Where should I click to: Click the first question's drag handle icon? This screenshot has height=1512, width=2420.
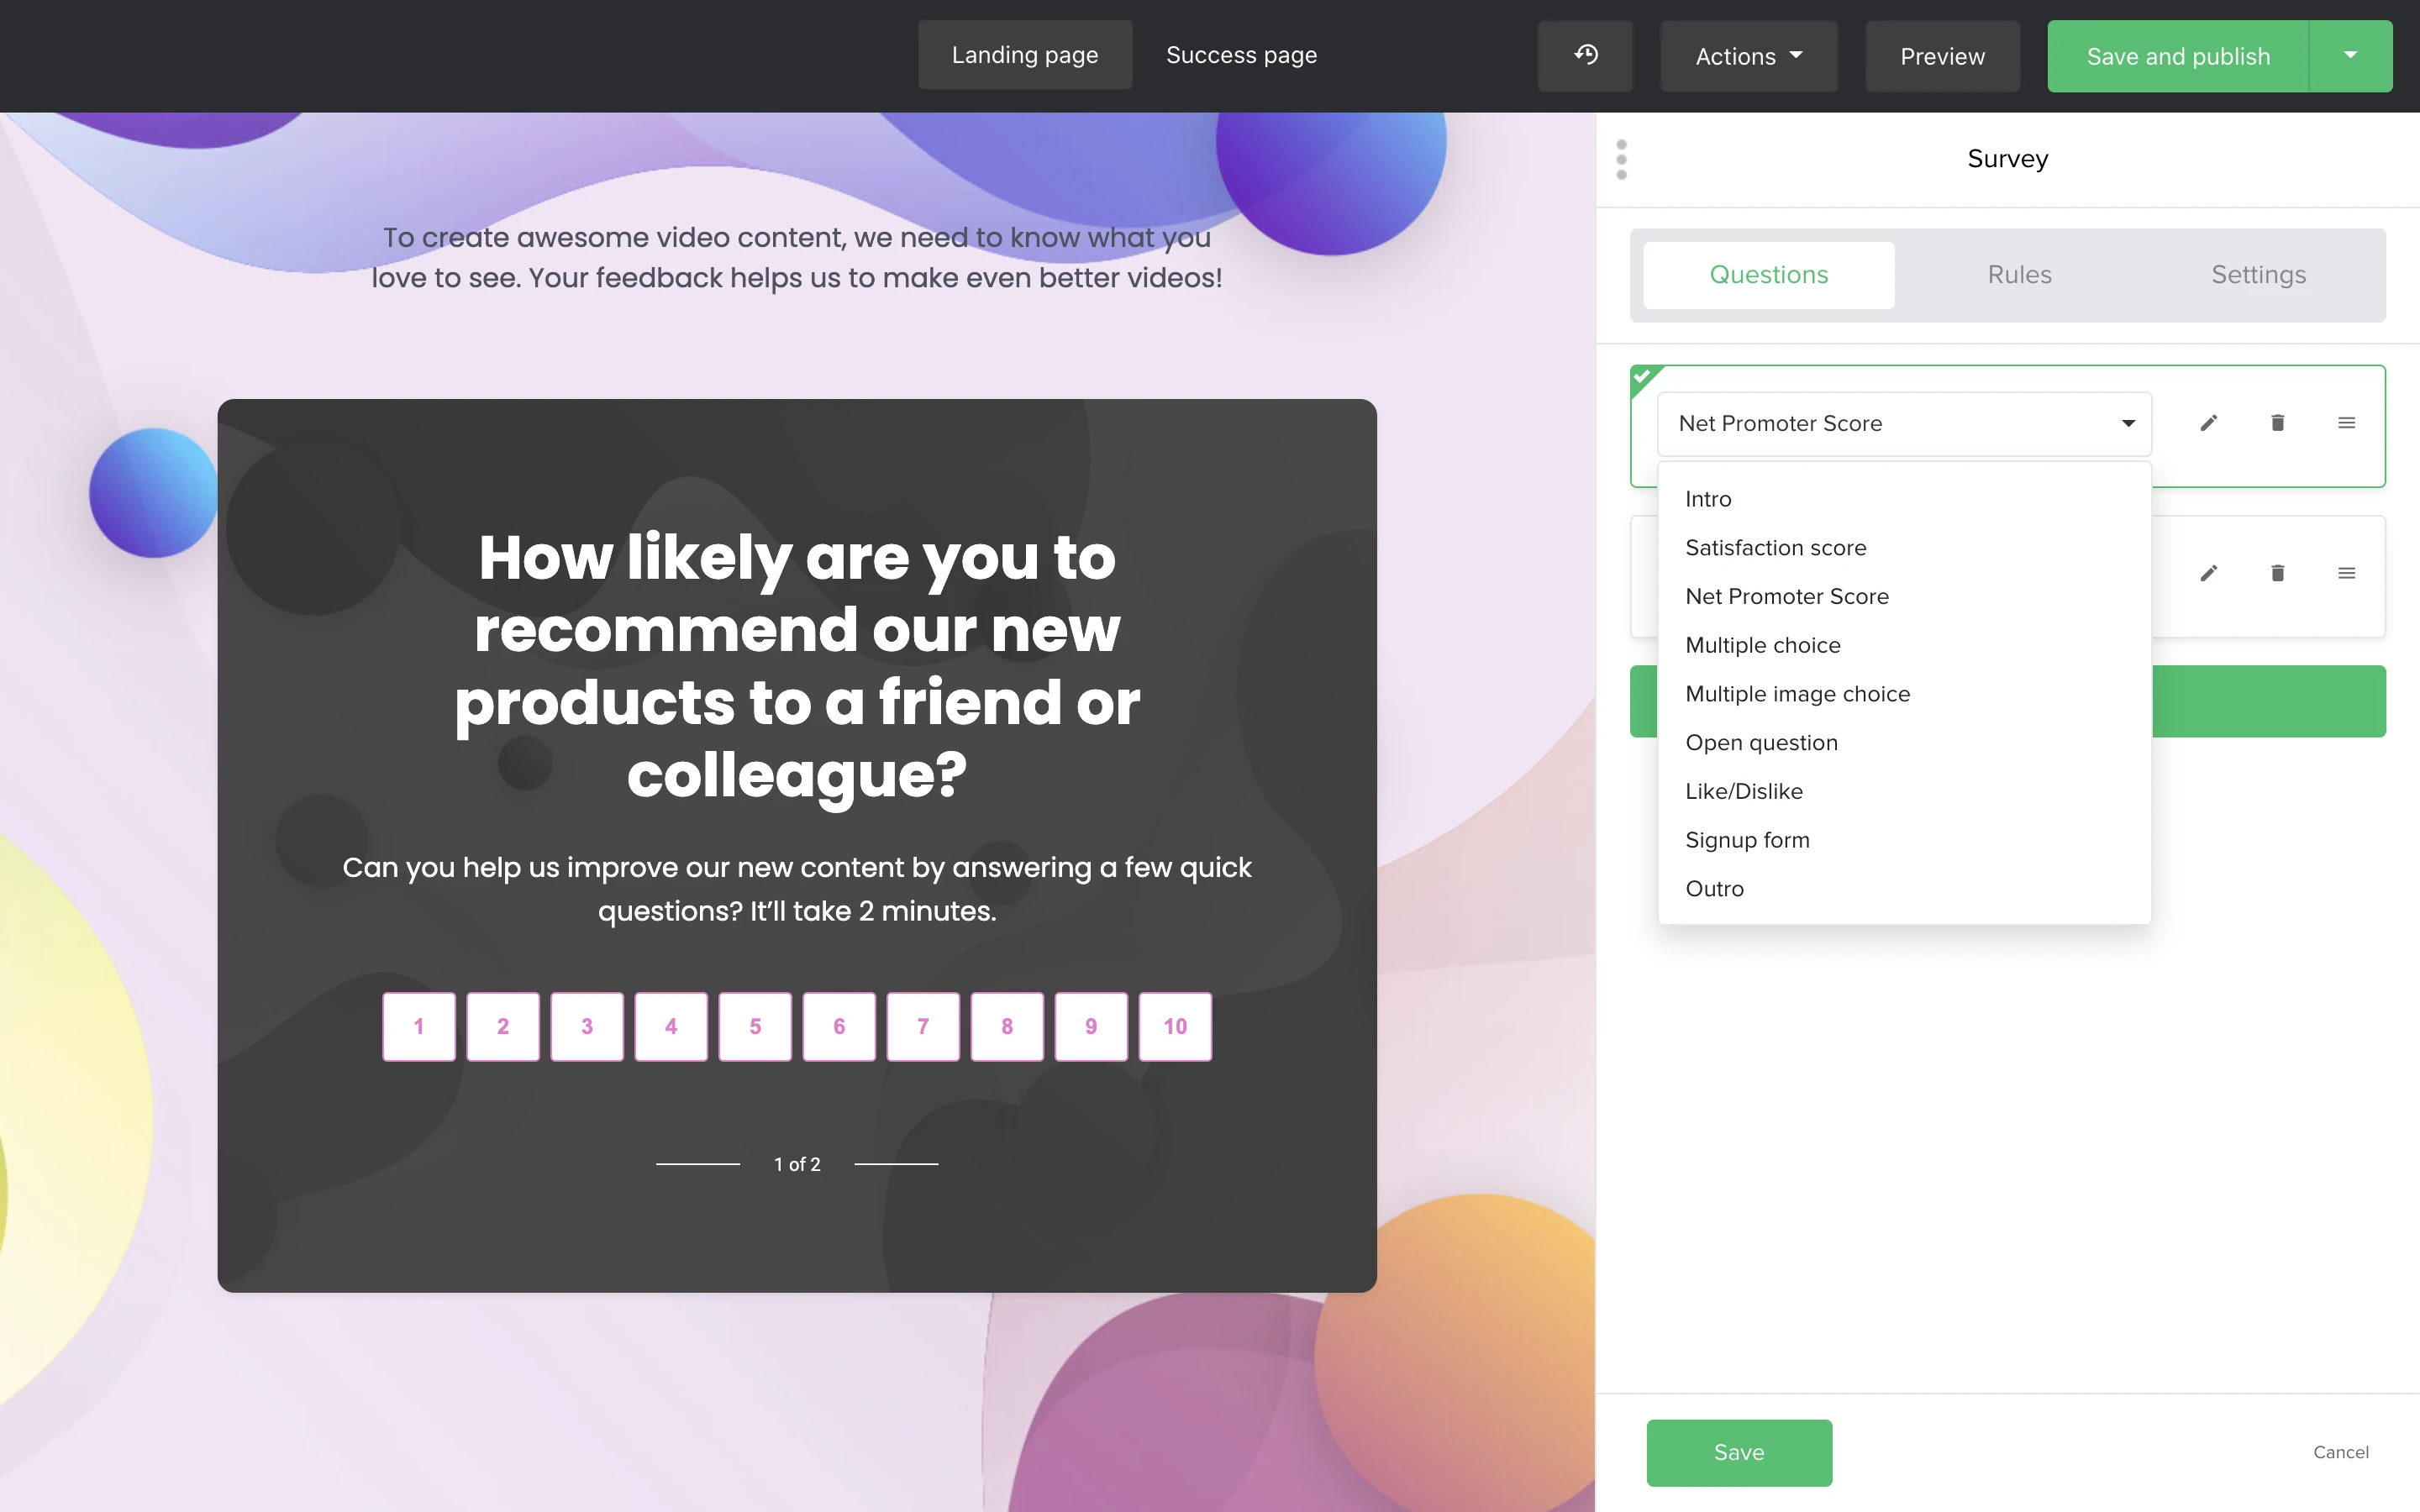point(2346,423)
